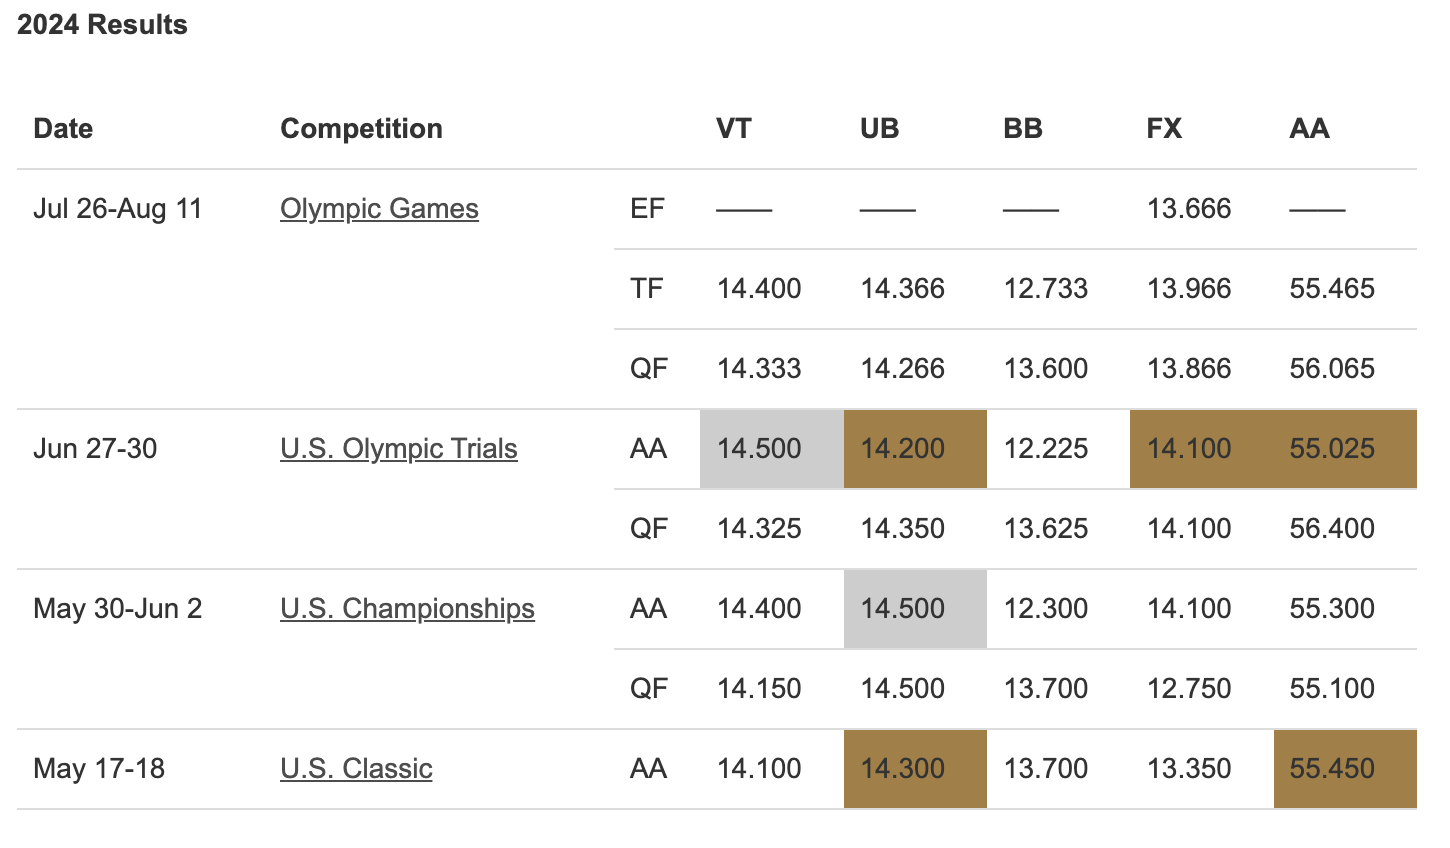Select the 56.065 Olympic qualification all-around score

[1332, 369]
